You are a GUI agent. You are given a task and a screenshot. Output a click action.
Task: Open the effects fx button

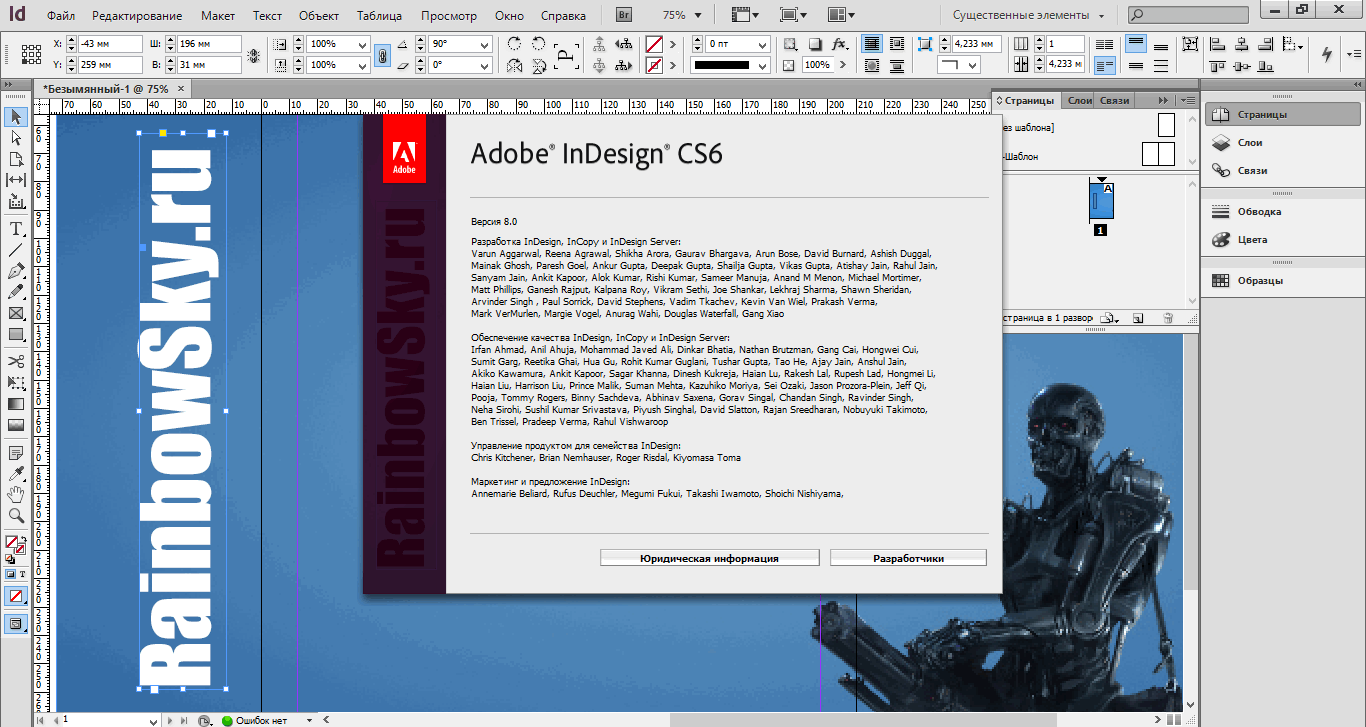tap(840, 44)
